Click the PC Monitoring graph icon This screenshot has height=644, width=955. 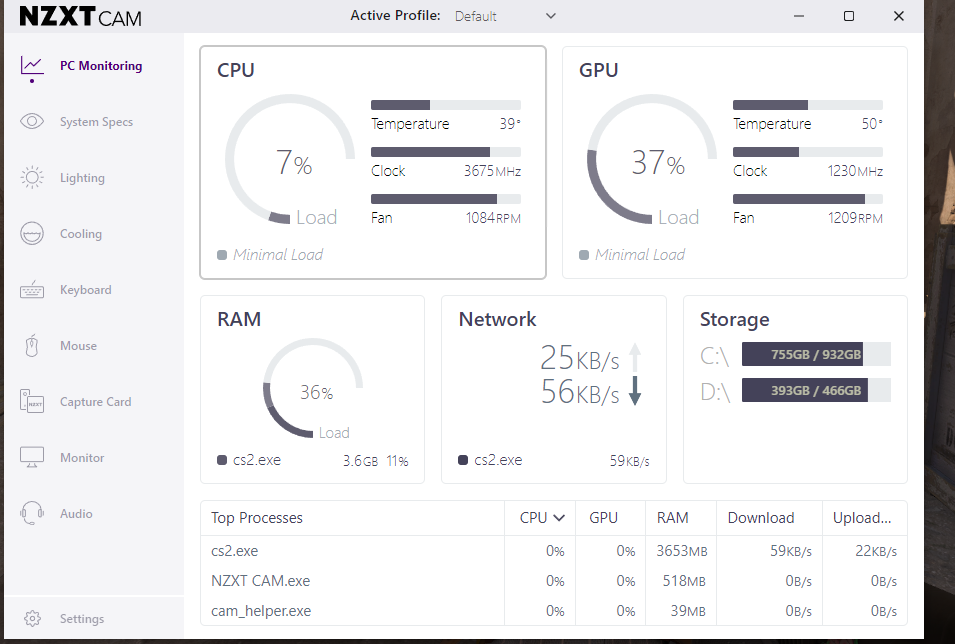tap(32, 66)
